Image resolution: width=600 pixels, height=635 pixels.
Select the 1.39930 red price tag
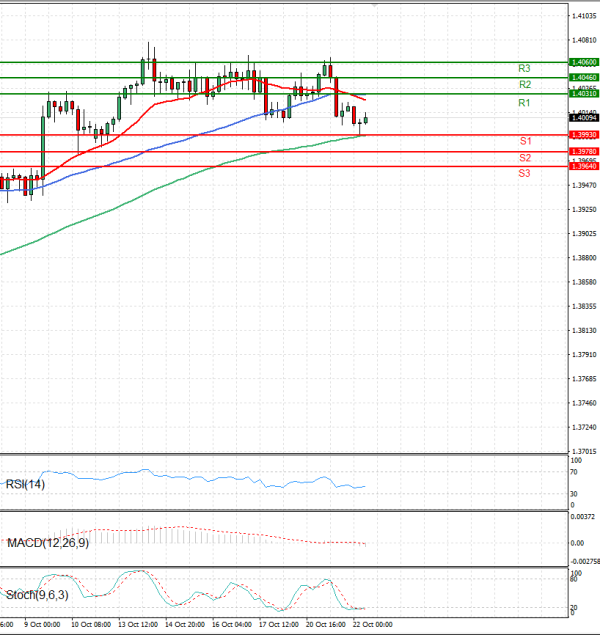(583, 134)
